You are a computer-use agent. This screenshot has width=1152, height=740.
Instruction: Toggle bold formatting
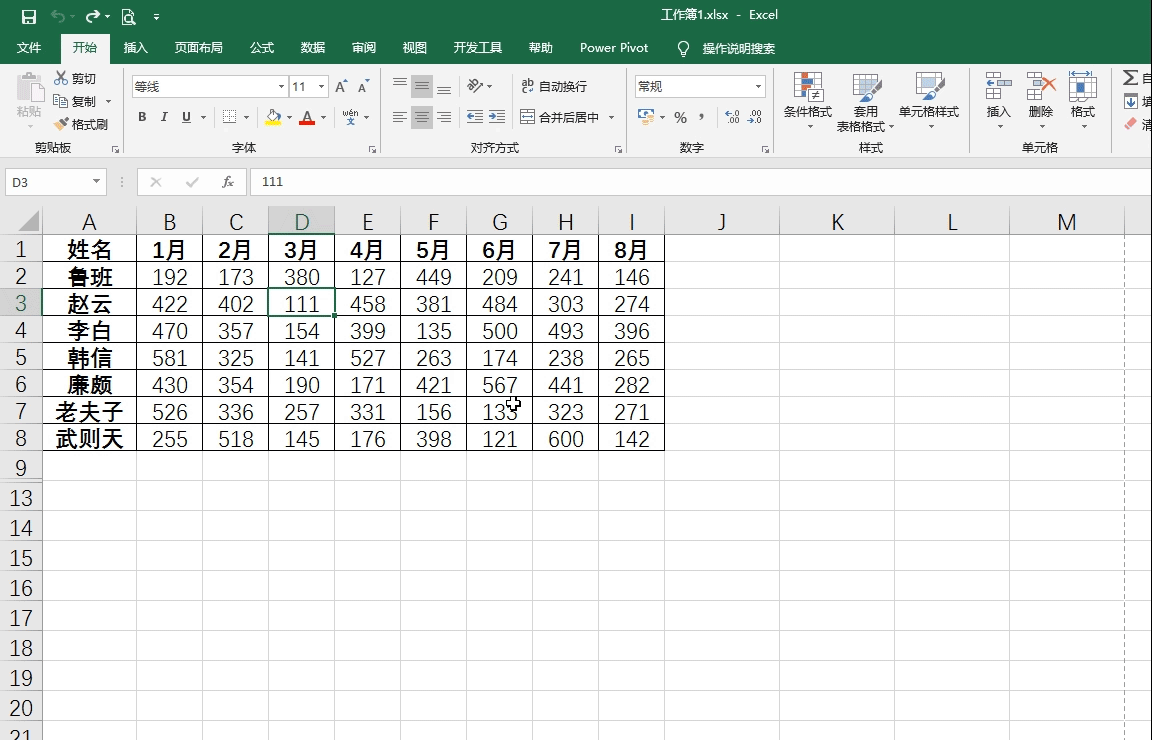click(x=143, y=117)
